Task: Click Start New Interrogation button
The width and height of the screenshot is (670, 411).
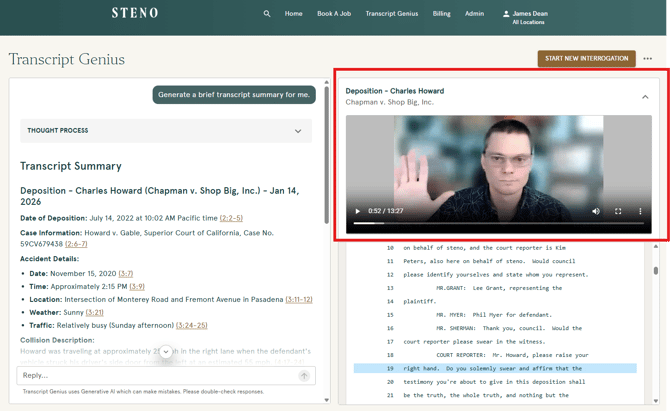Action: click(x=586, y=59)
